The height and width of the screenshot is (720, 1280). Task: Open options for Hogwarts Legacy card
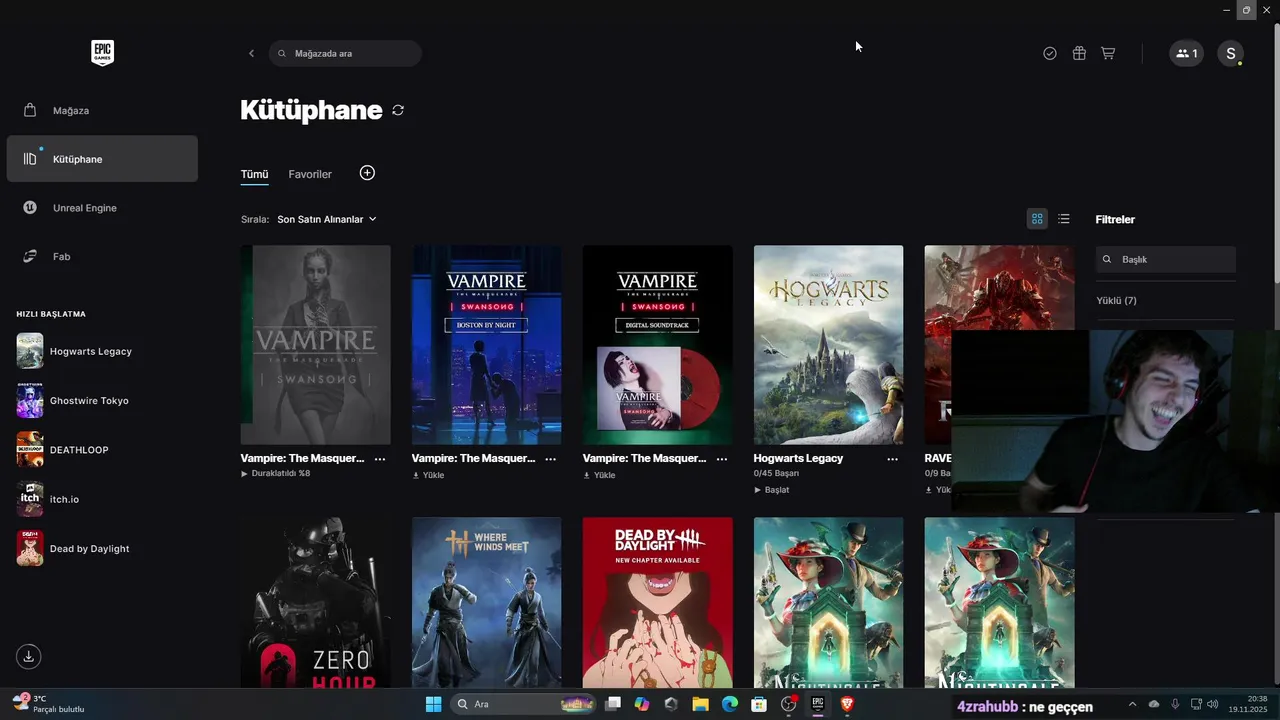point(892,458)
